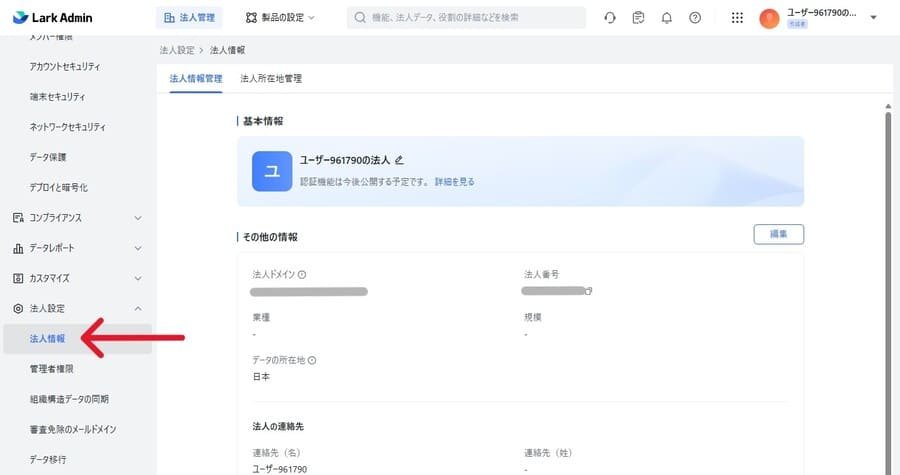Open the 法人管理 top menu
The width and height of the screenshot is (900, 475).
pyautogui.click(x=189, y=18)
